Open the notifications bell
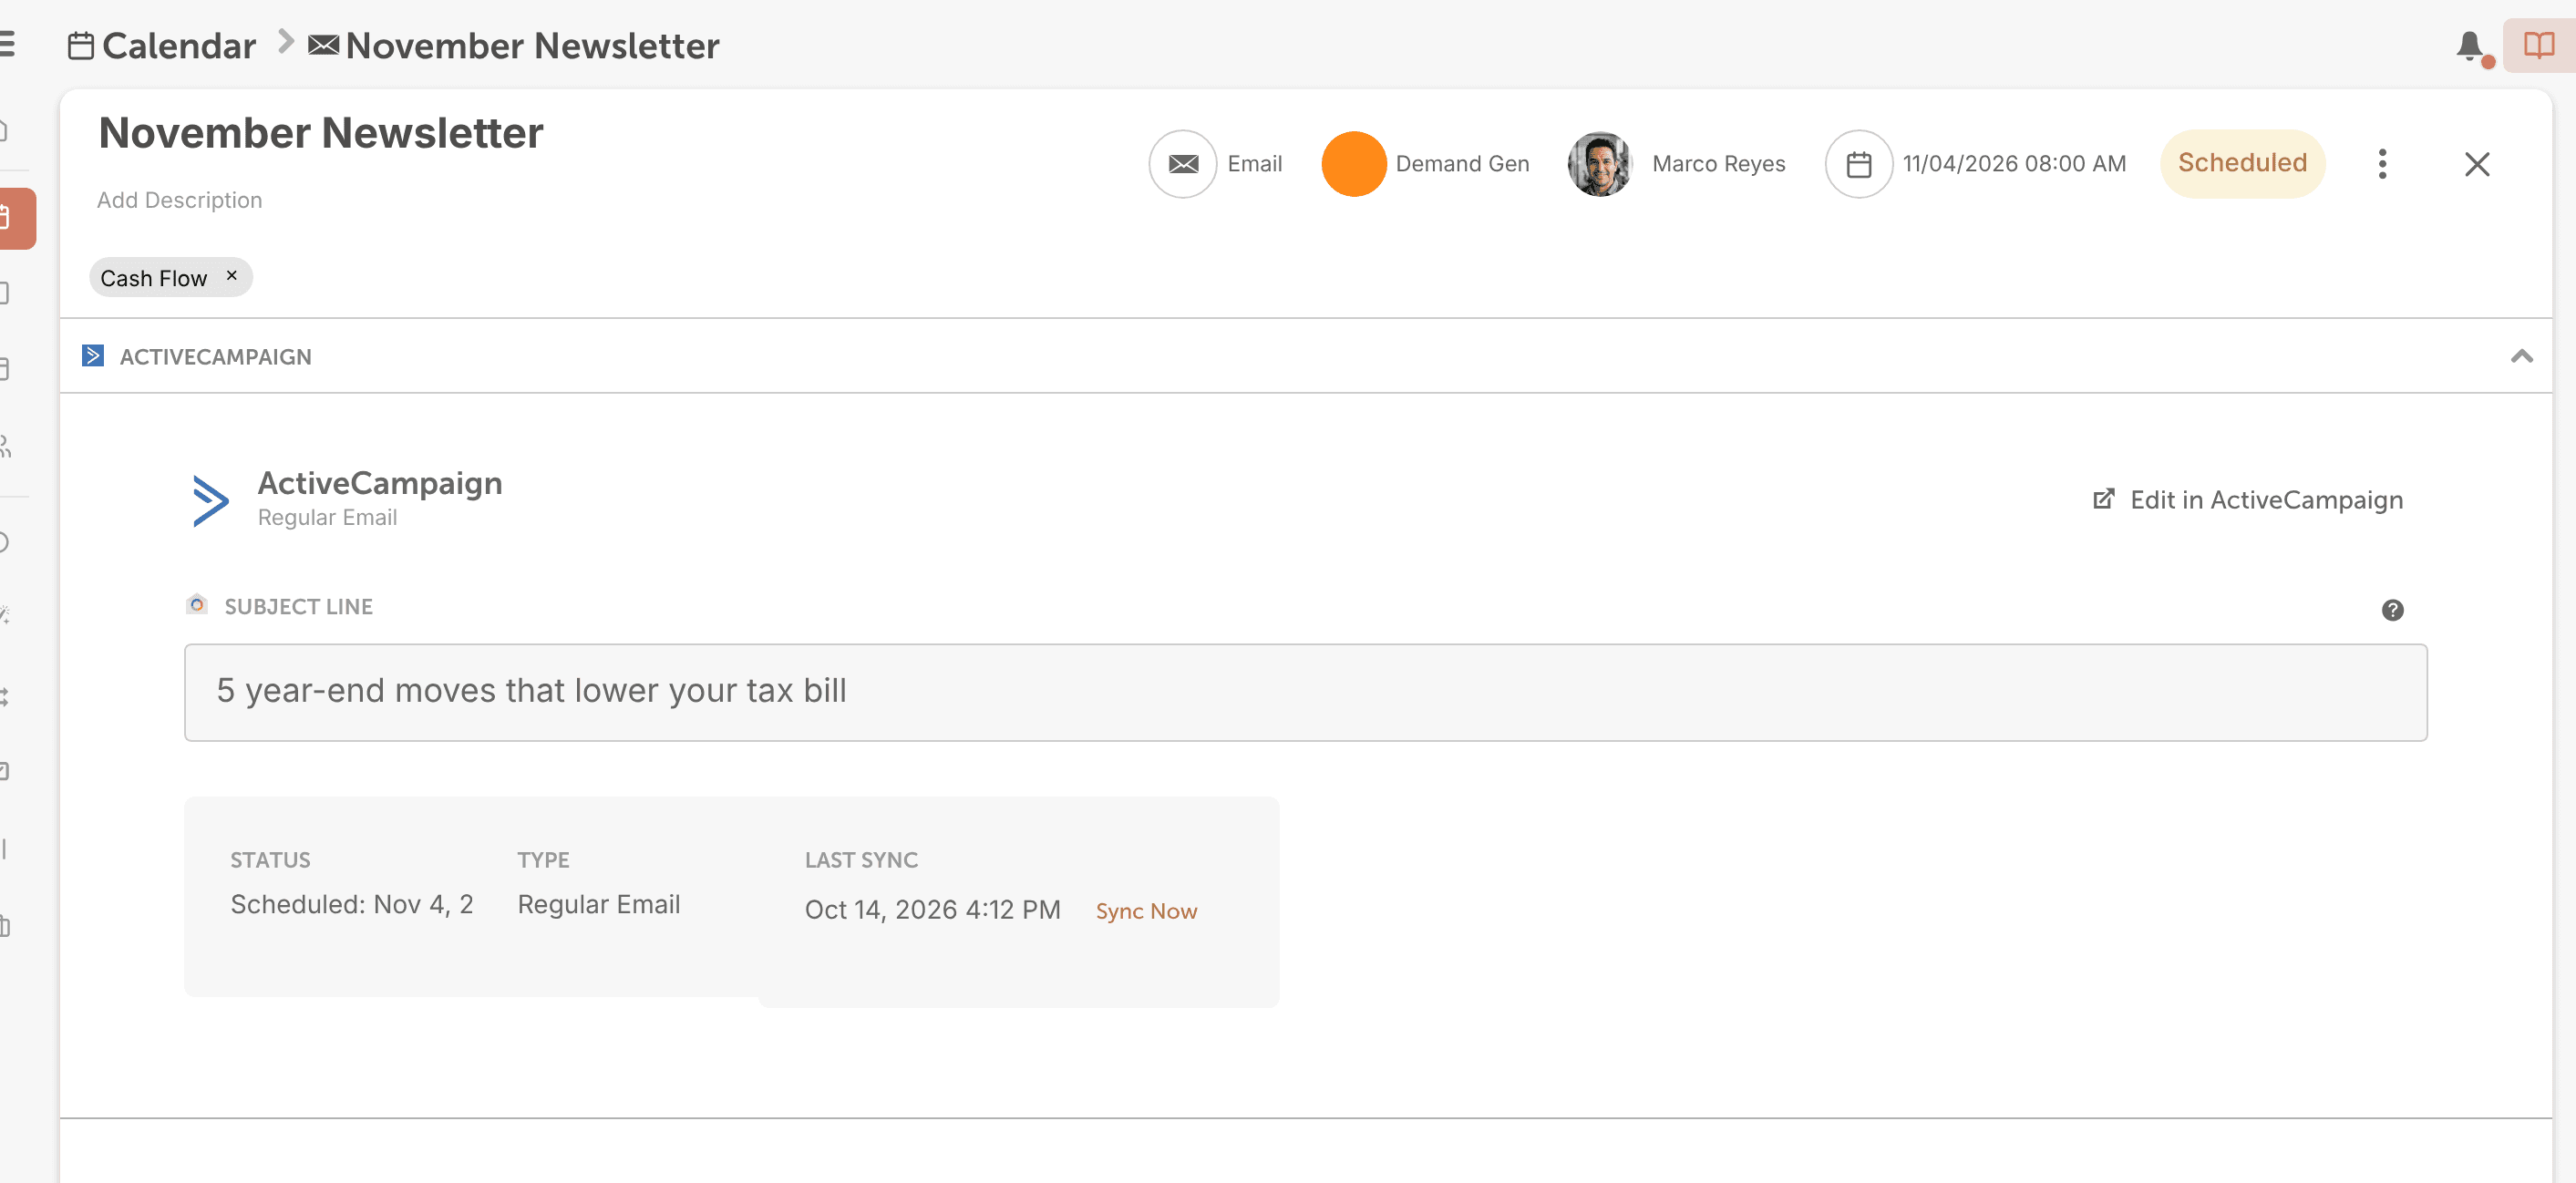 tap(2469, 46)
